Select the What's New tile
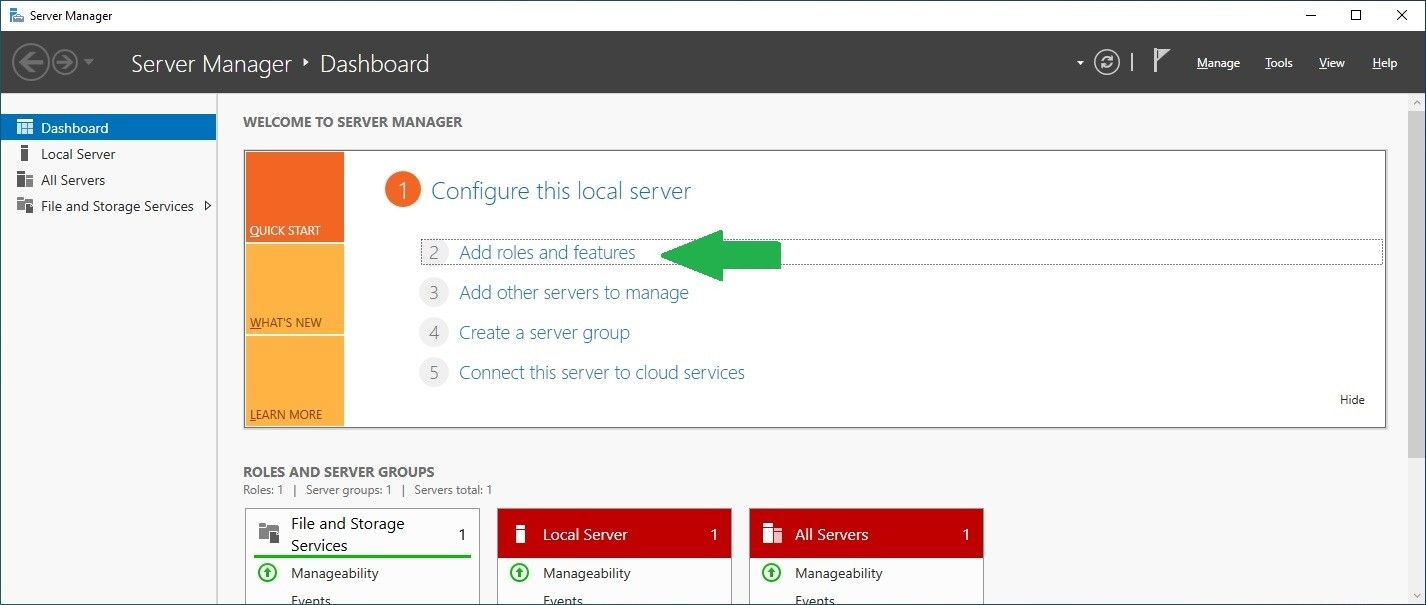This screenshot has height=605, width=1426. (x=295, y=289)
